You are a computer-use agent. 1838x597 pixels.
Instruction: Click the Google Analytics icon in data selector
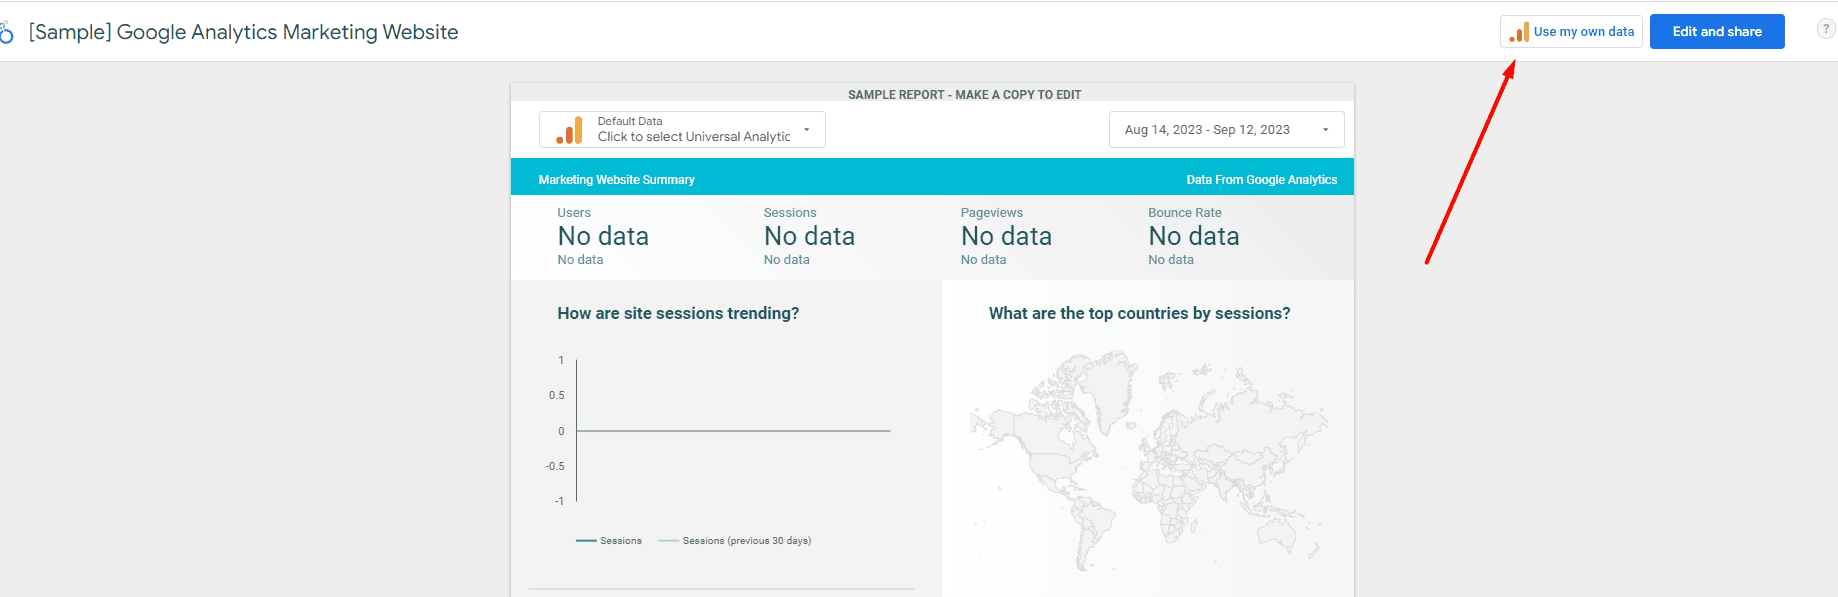[x=569, y=131]
